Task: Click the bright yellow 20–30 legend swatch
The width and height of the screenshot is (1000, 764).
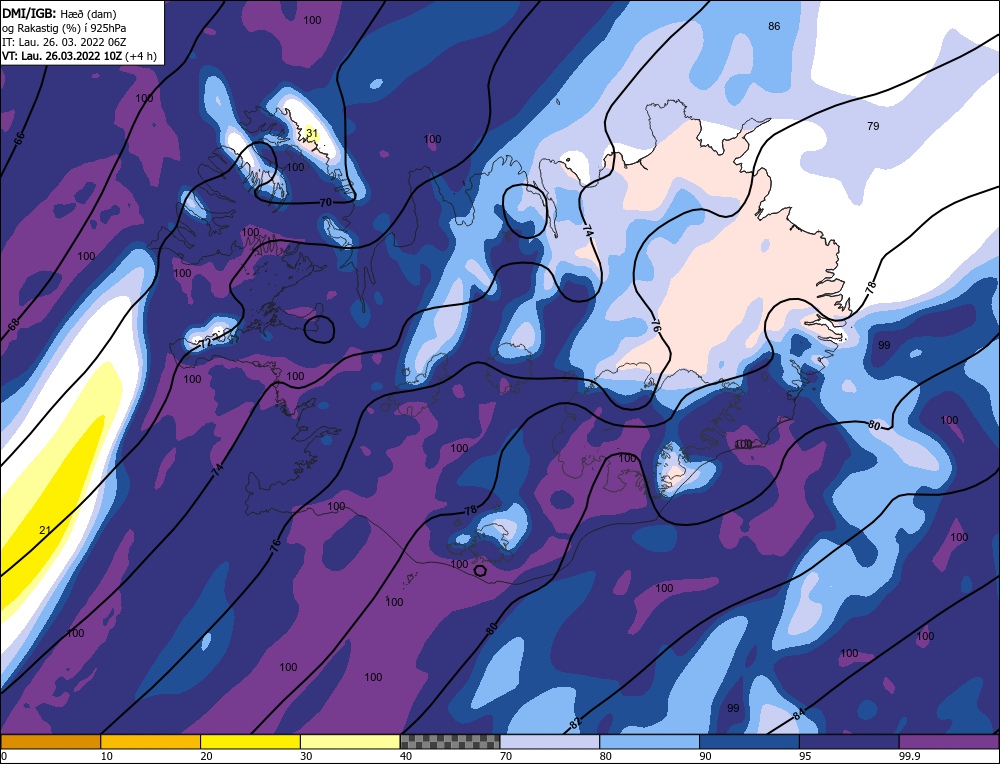Action: [250, 742]
